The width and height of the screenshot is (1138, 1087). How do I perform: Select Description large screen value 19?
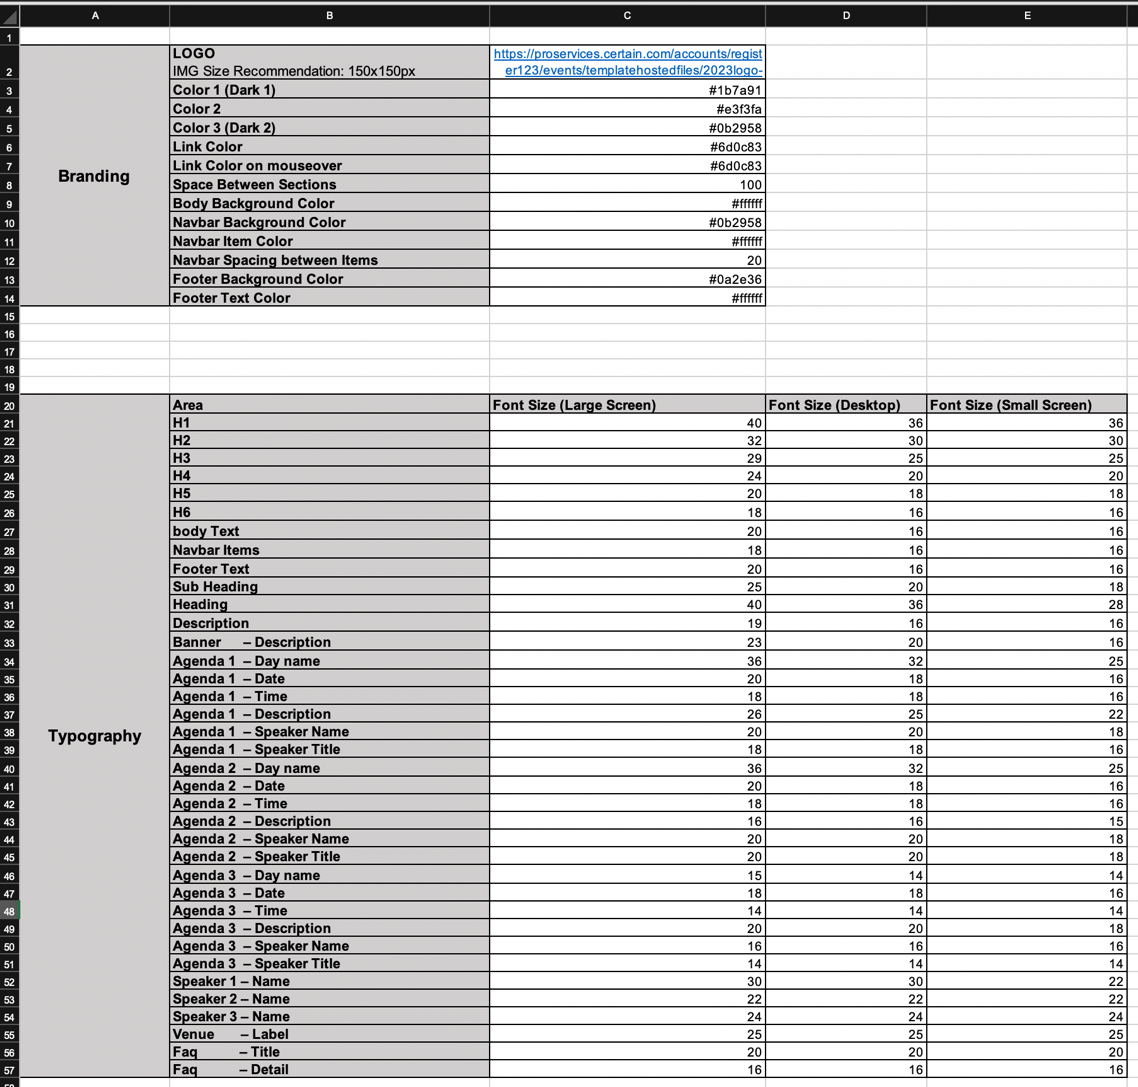[x=627, y=623]
